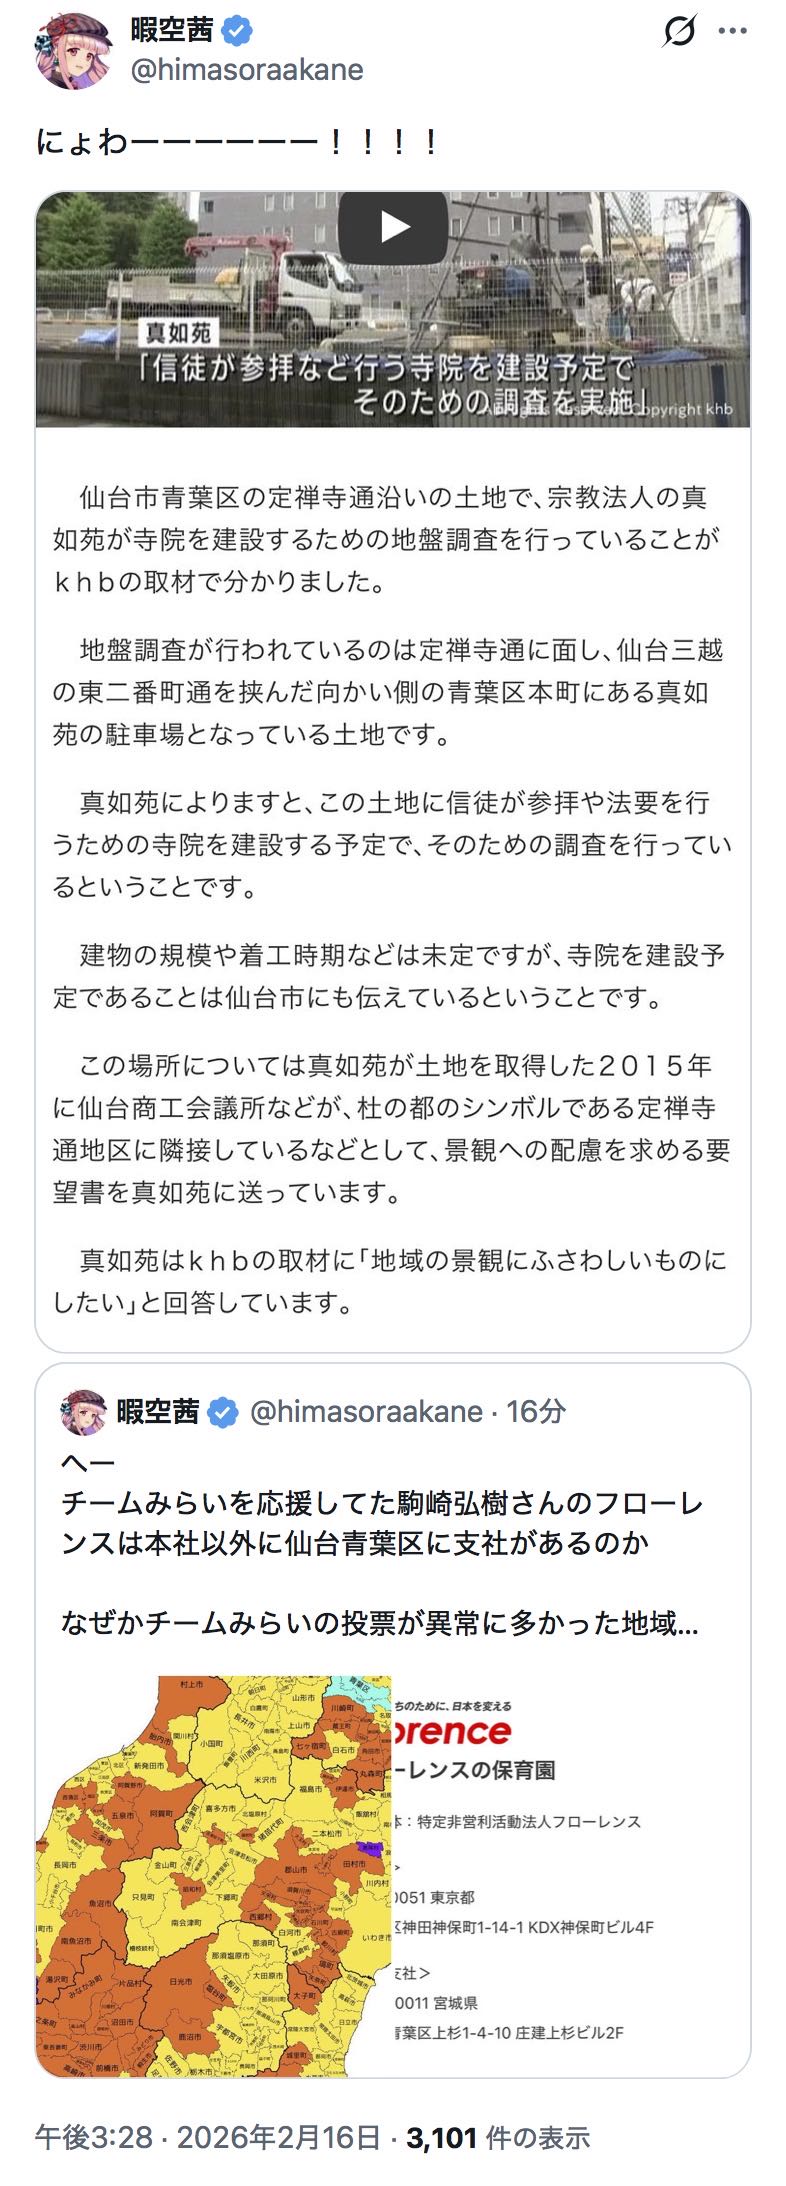Screen dimensions: 786x2186
Task: Click the Grok slashed-circle icon
Action: [678, 32]
